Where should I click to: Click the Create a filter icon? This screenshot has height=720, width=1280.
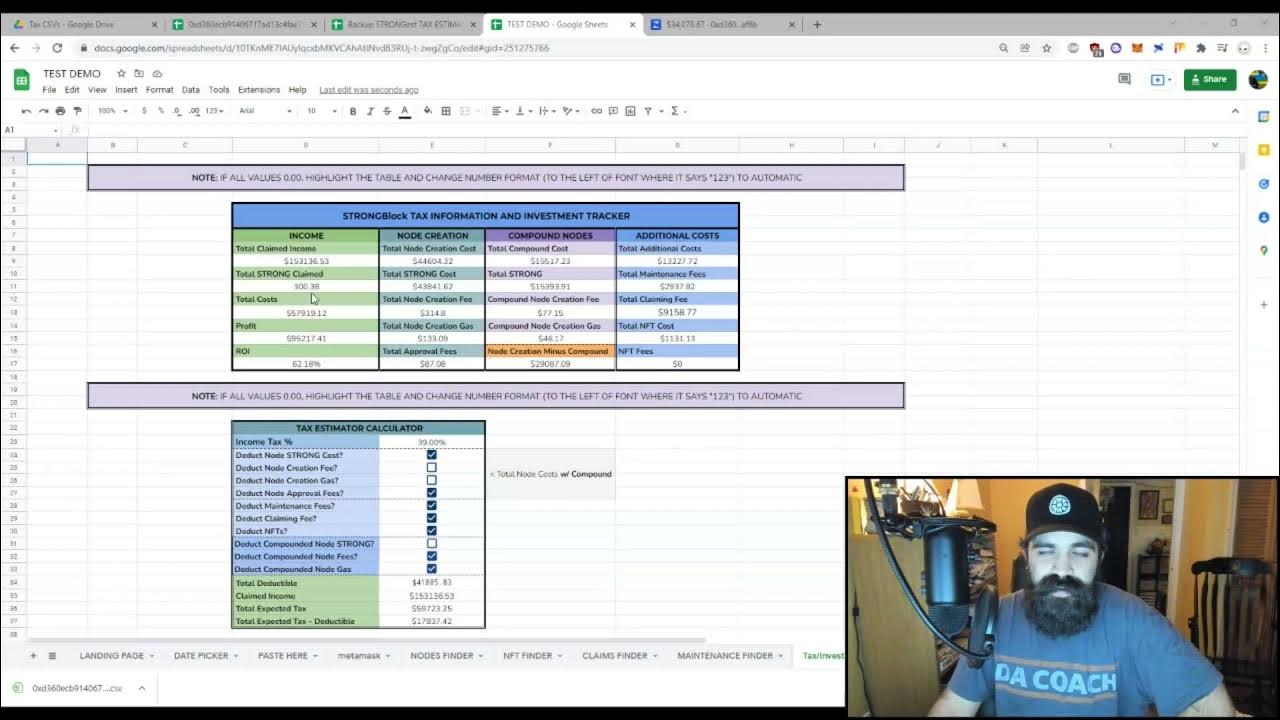click(x=649, y=111)
